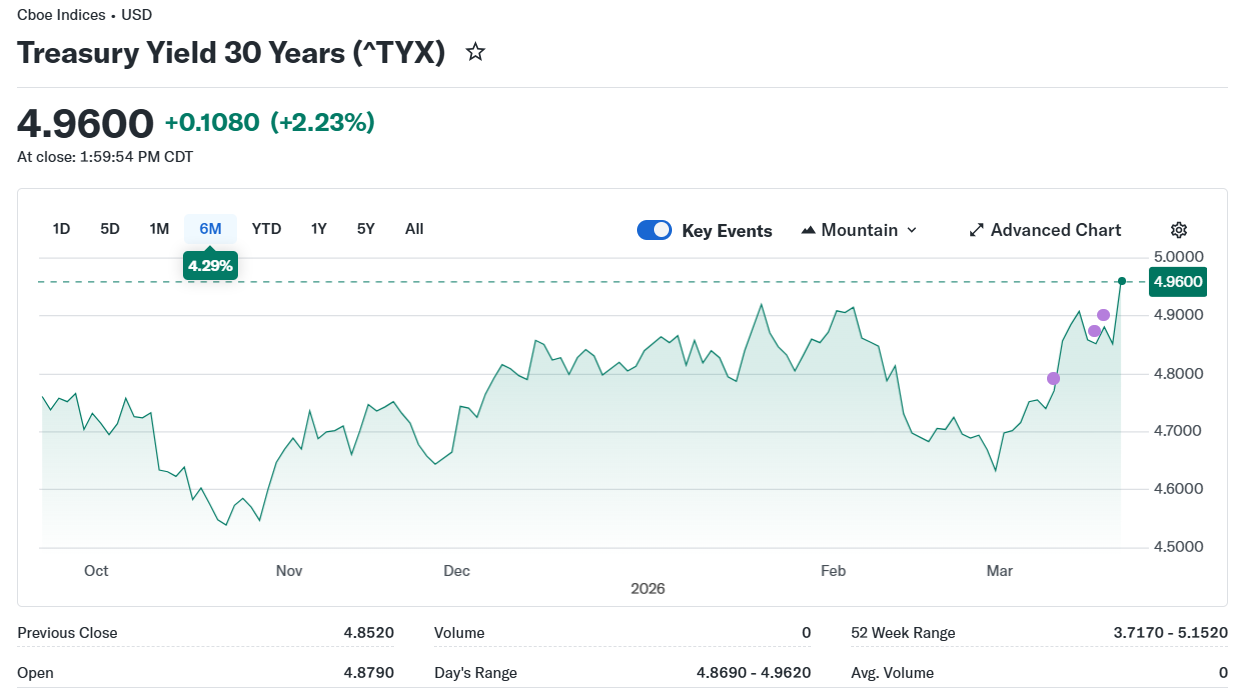The image size is (1242, 695).
Task: Click the Key Events label
Action: (x=727, y=231)
